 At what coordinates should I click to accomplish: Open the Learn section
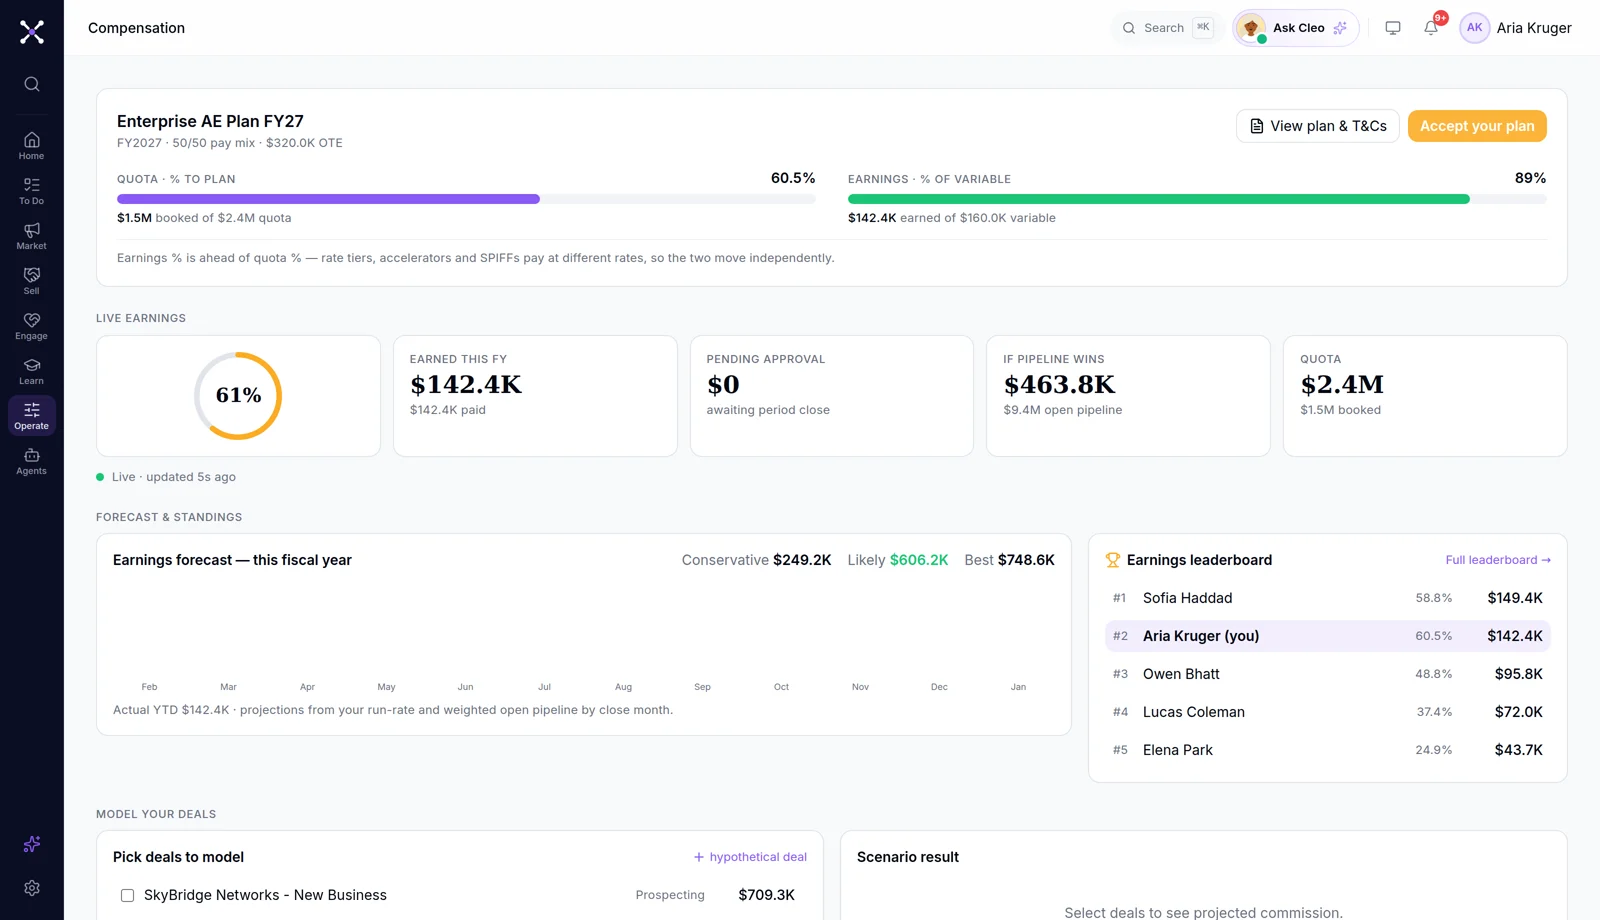pos(32,371)
